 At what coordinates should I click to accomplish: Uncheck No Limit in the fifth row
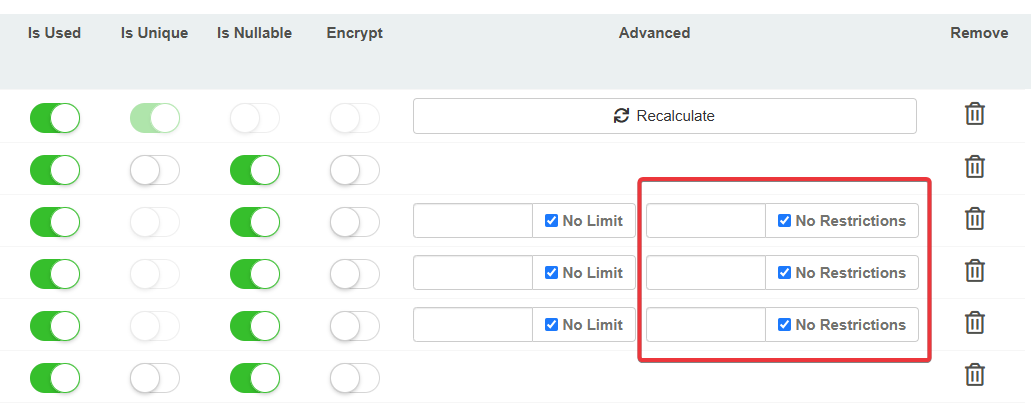pyautogui.click(x=551, y=325)
